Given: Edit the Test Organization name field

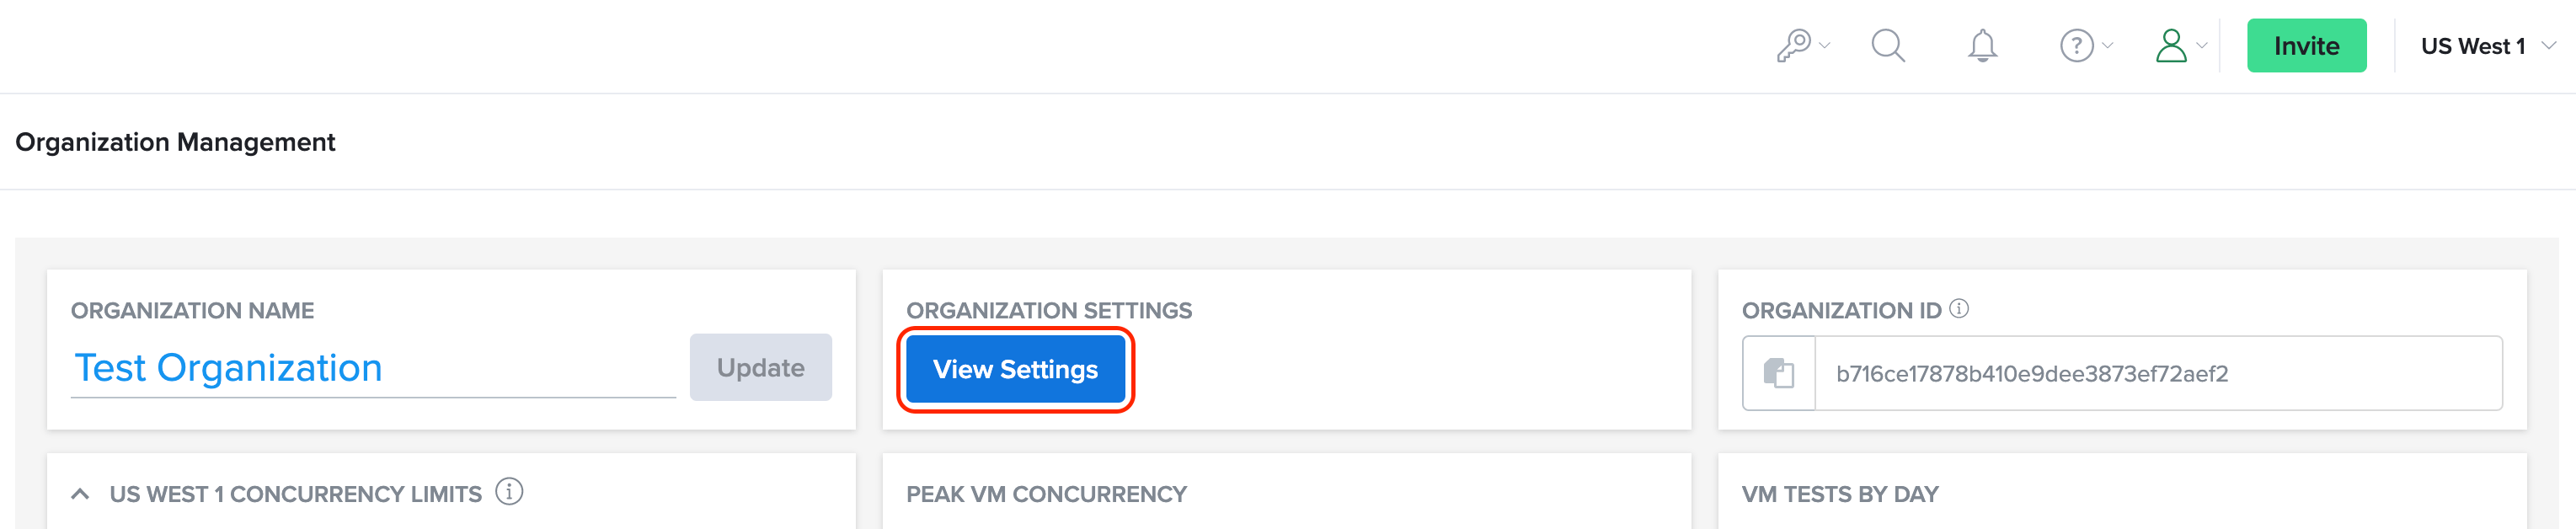Looking at the screenshot, I should click(x=227, y=368).
